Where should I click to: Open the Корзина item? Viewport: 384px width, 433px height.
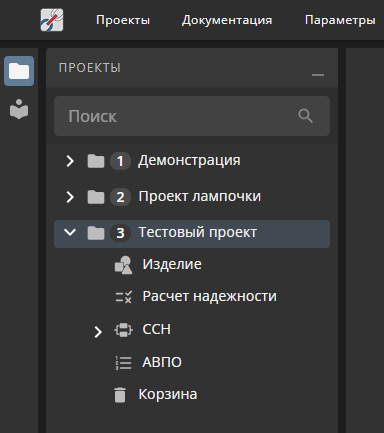tap(168, 395)
